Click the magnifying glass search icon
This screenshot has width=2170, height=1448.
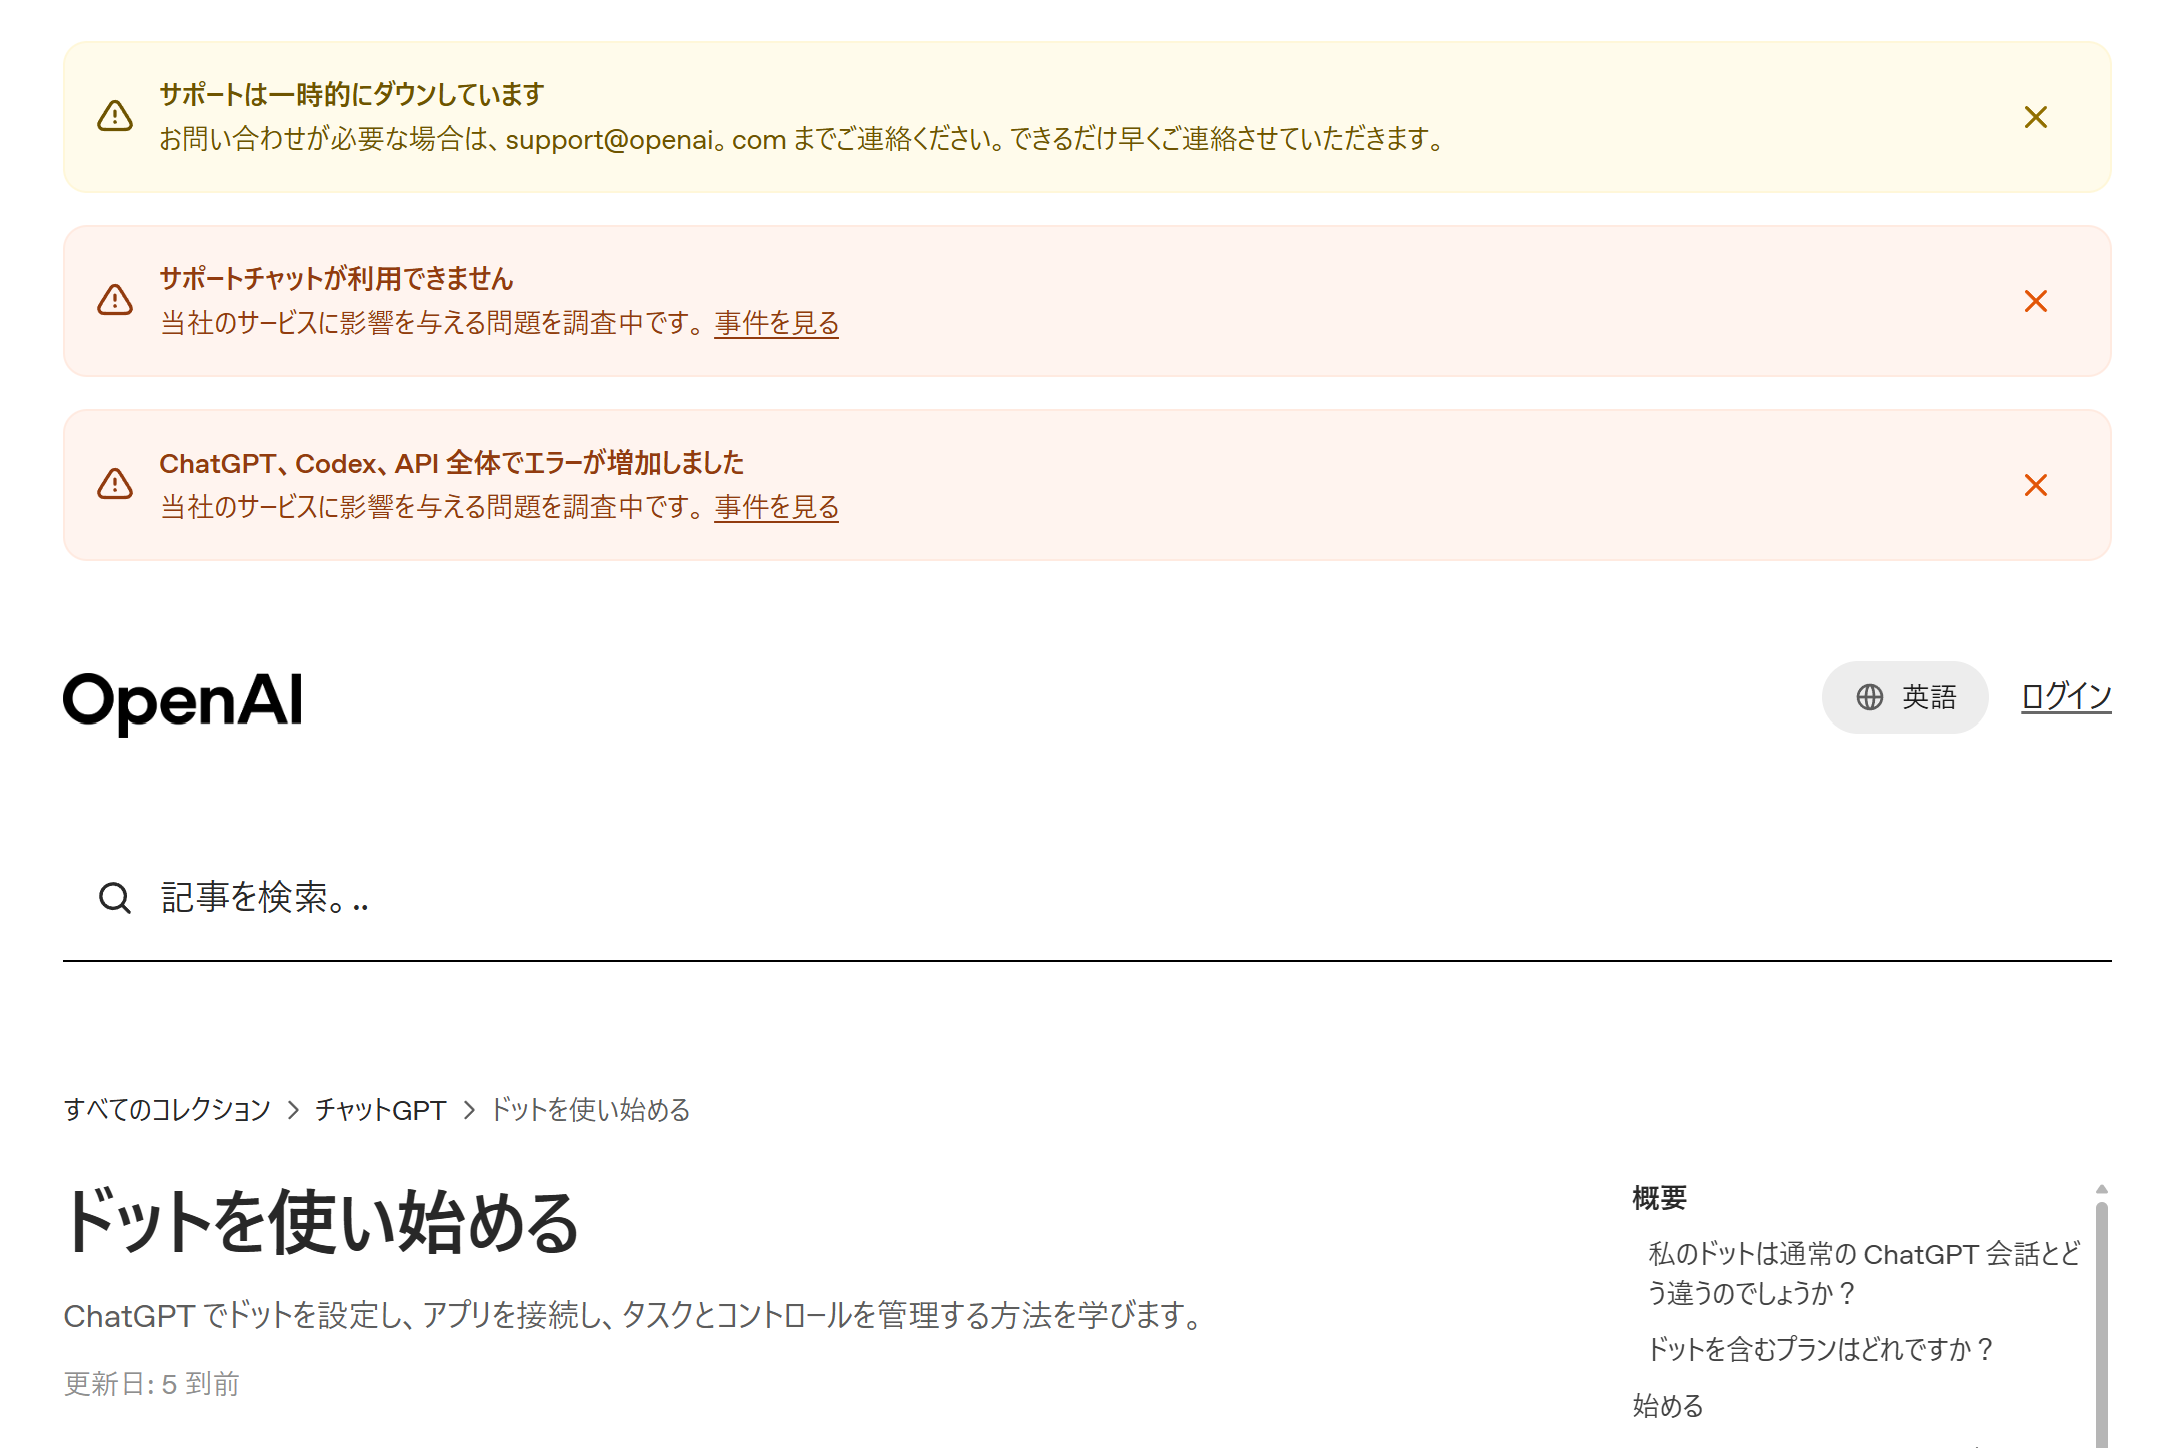click(x=115, y=898)
